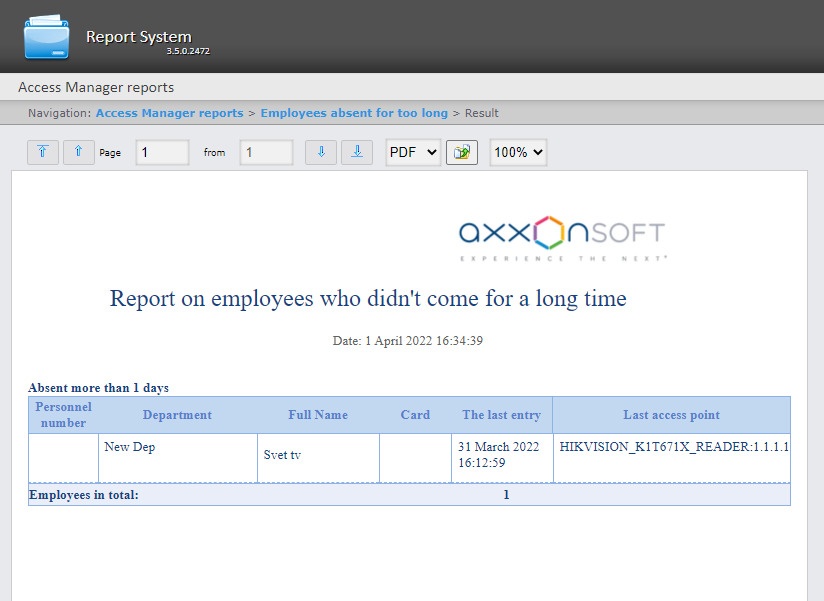The image size is (824, 601).
Task: Go to the first report page
Action: (x=42, y=152)
